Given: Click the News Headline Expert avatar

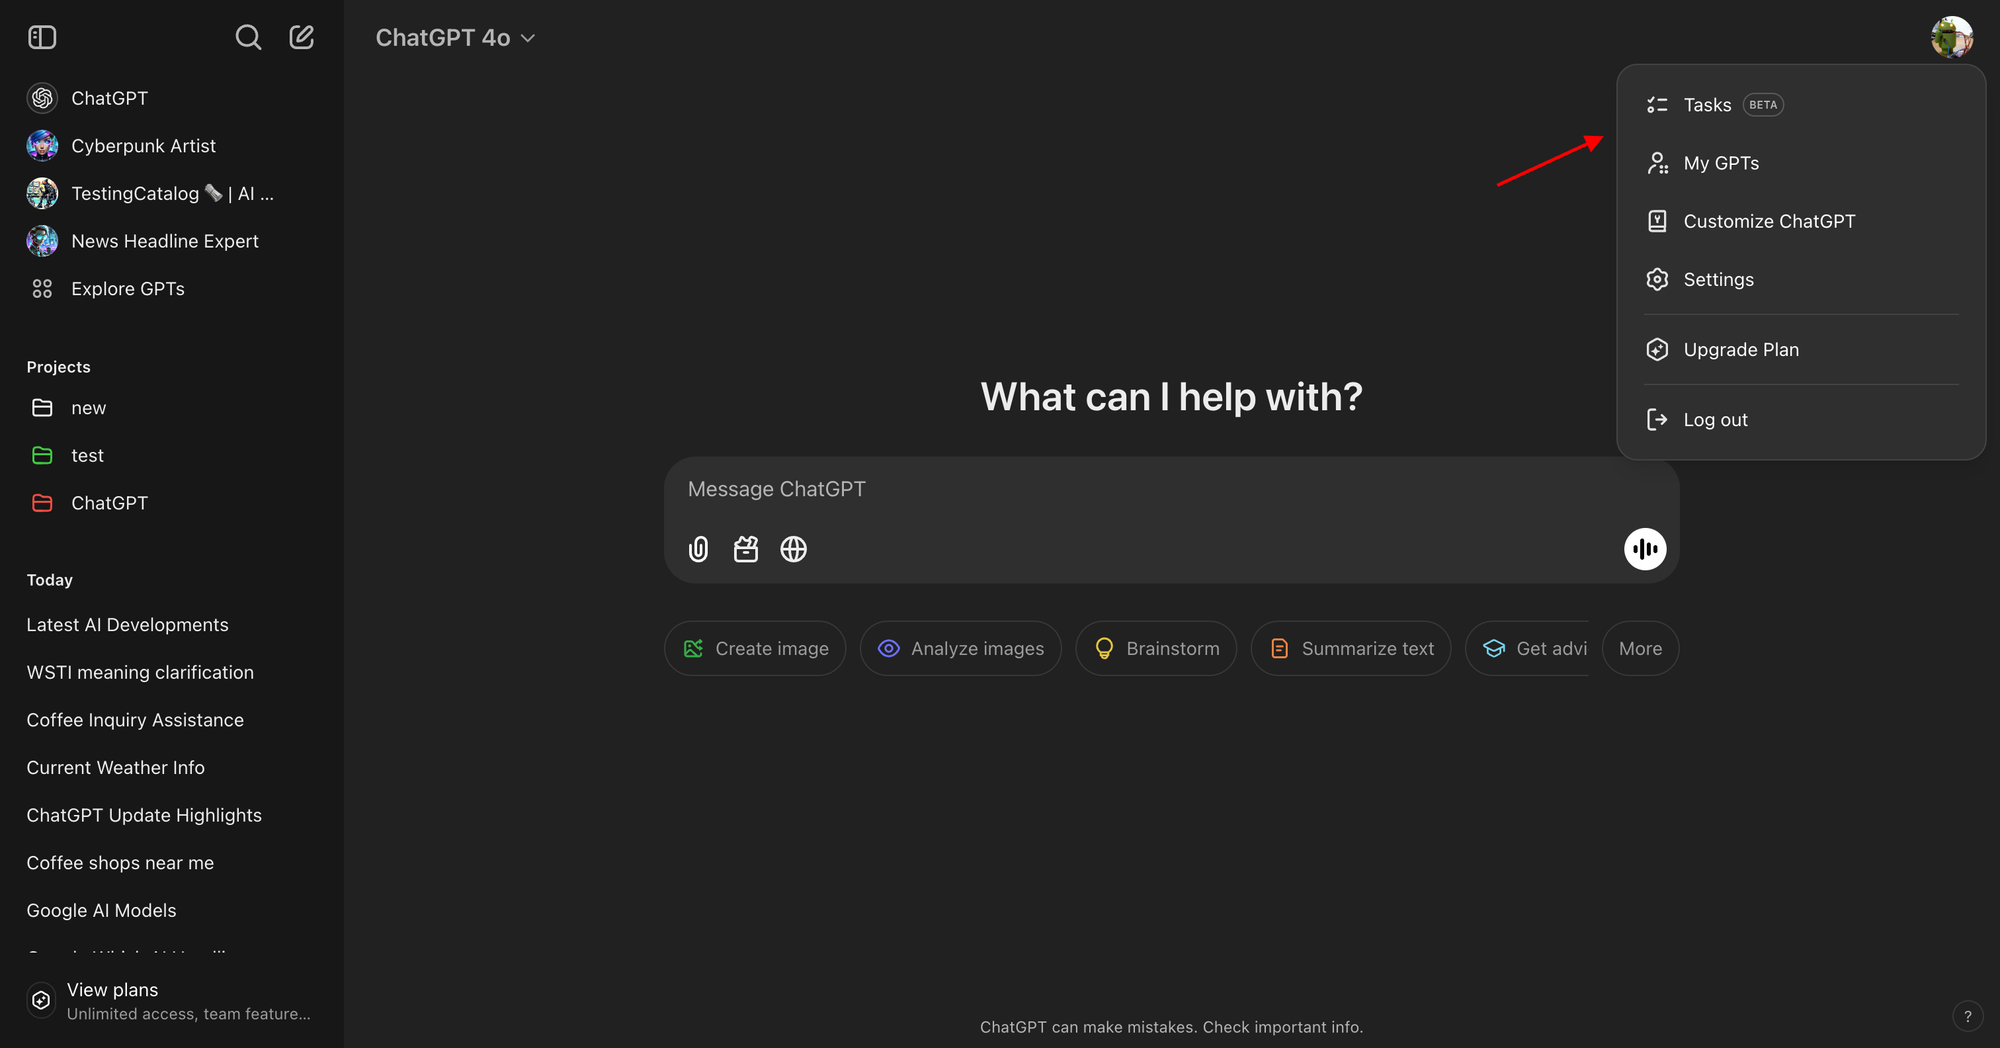Looking at the screenshot, I should pos(42,241).
